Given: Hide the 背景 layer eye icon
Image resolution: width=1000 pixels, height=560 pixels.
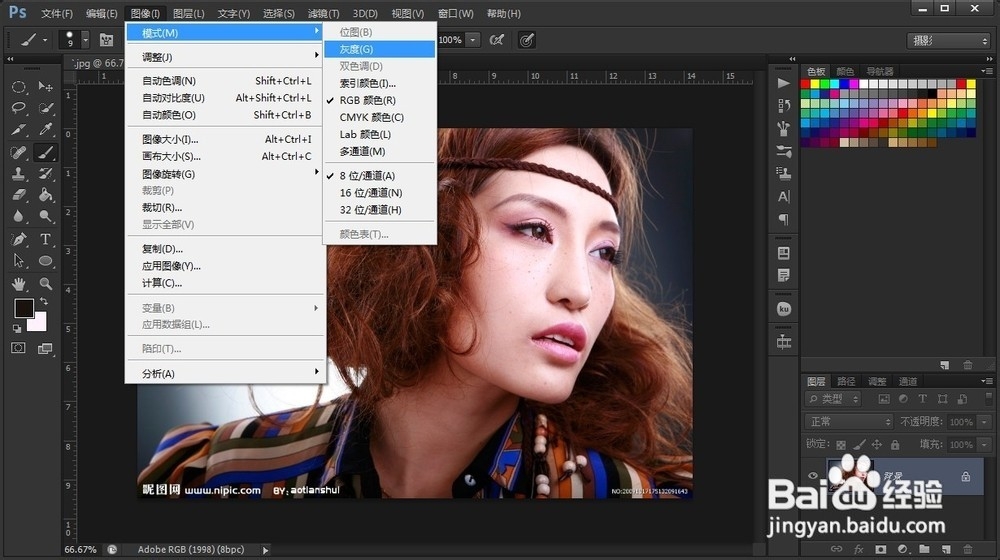Looking at the screenshot, I should coord(812,476).
